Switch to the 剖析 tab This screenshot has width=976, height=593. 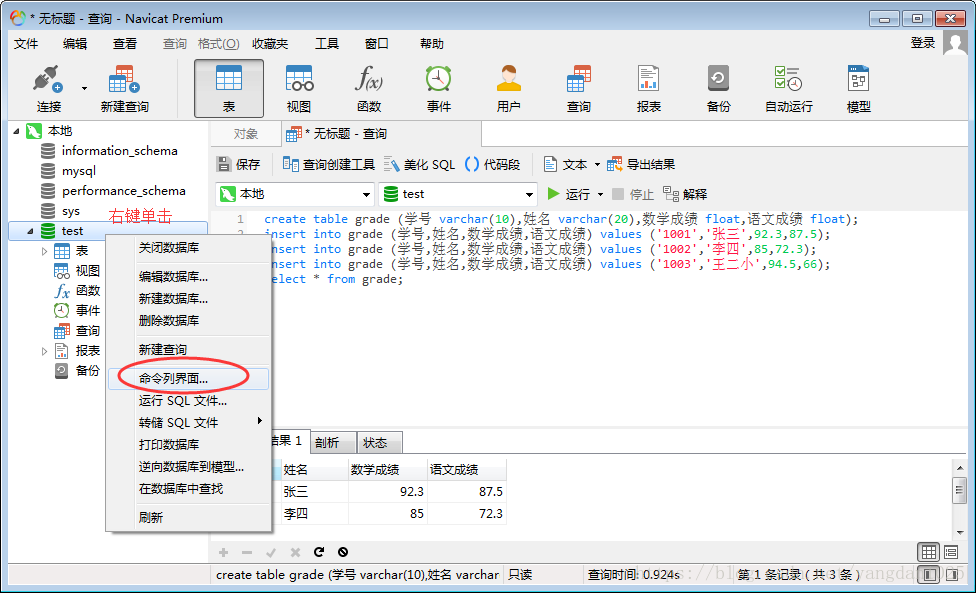(x=332, y=442)
